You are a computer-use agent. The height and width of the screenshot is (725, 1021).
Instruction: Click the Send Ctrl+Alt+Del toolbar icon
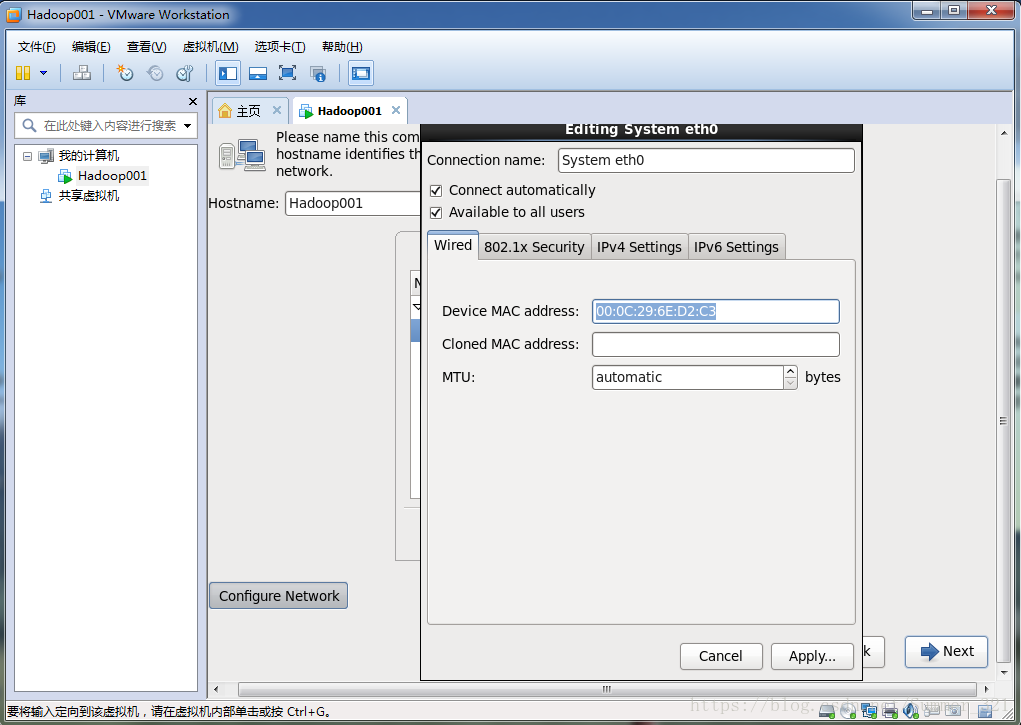pyautogui.click(x=82, y=73)
